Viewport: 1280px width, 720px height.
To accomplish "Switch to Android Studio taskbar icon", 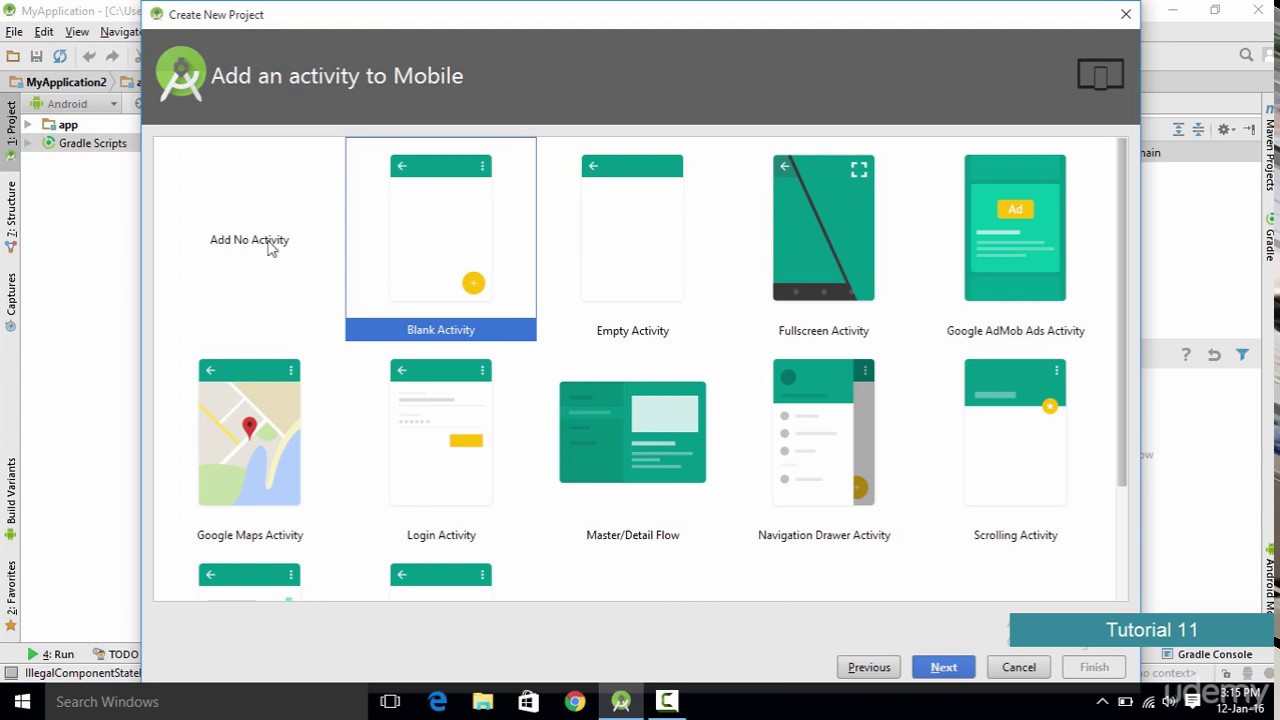I will click(621, 702).
